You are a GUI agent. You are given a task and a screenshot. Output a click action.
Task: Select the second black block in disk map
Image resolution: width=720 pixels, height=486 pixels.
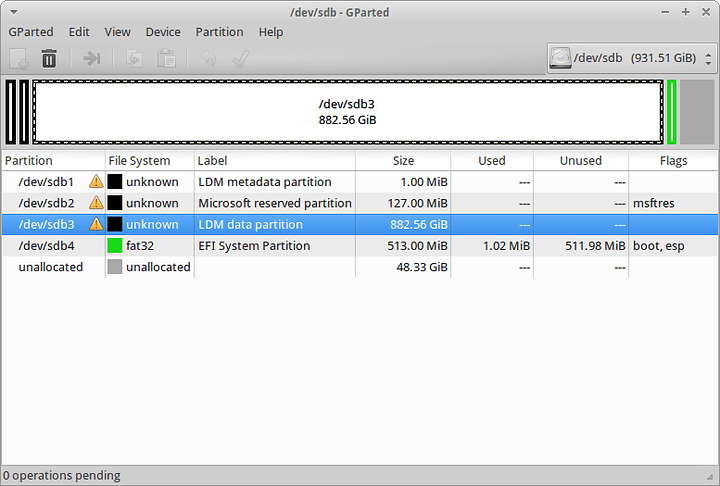tap(24, 112)
